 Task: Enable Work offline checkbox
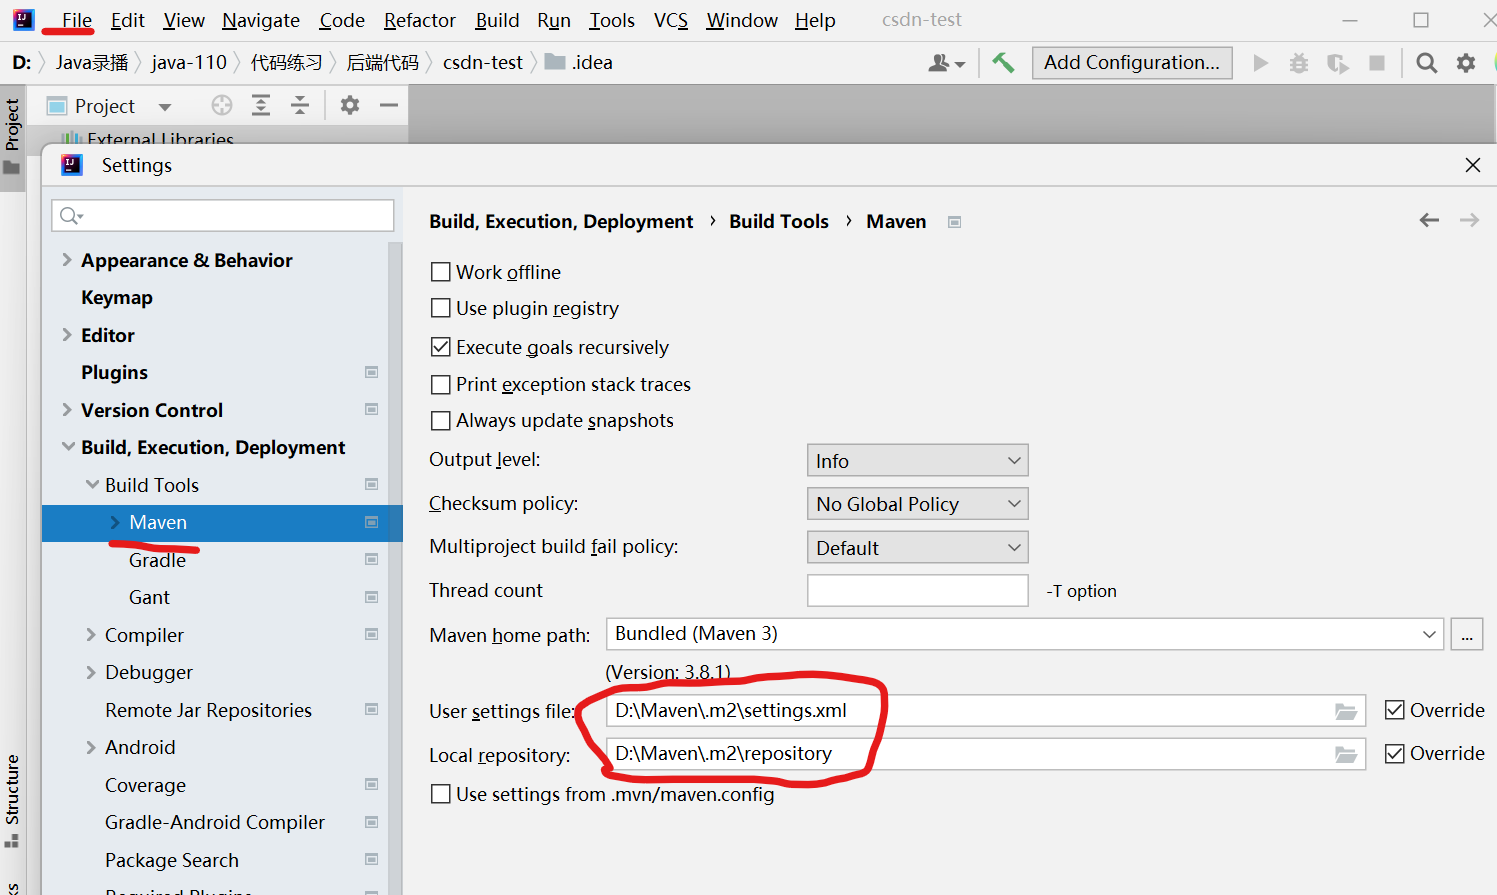(x=440, y=272)
